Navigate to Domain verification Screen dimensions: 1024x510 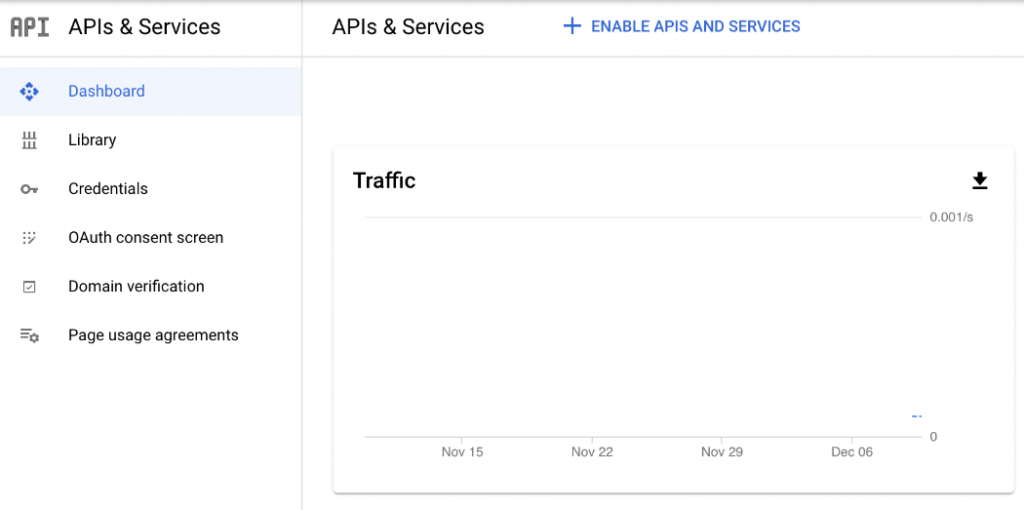click(136, 287)
